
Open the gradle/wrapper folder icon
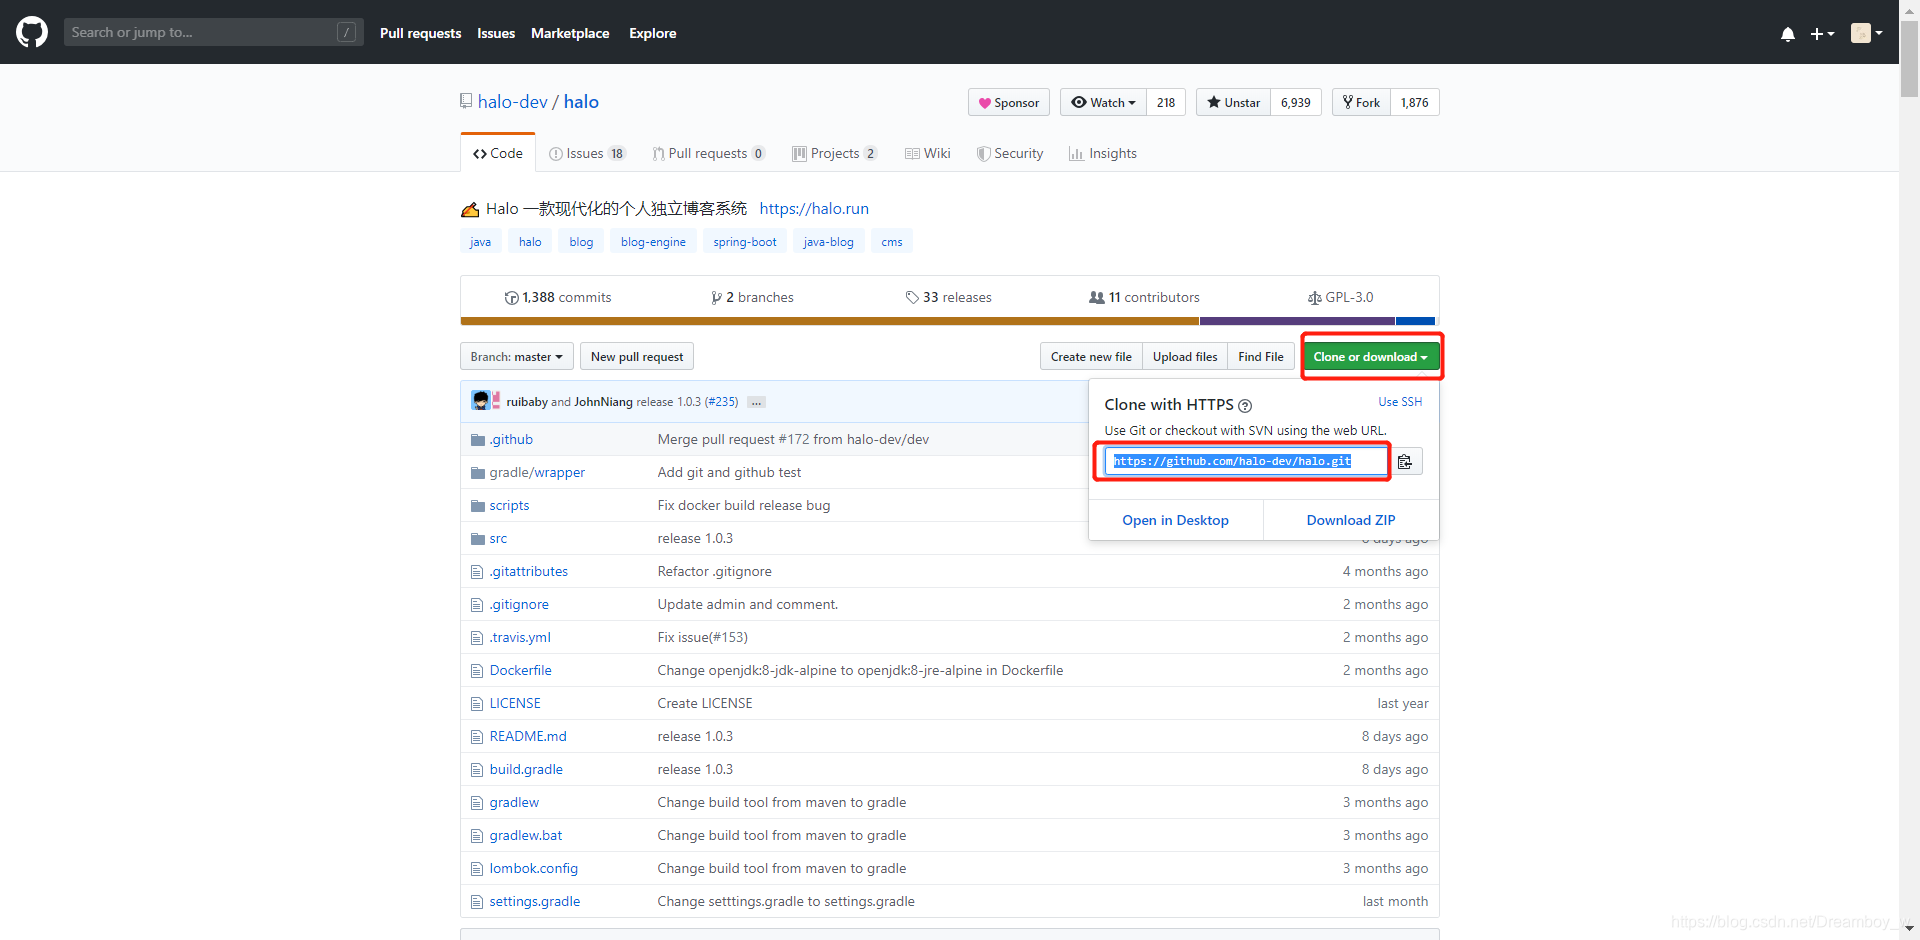pos(477,473)
